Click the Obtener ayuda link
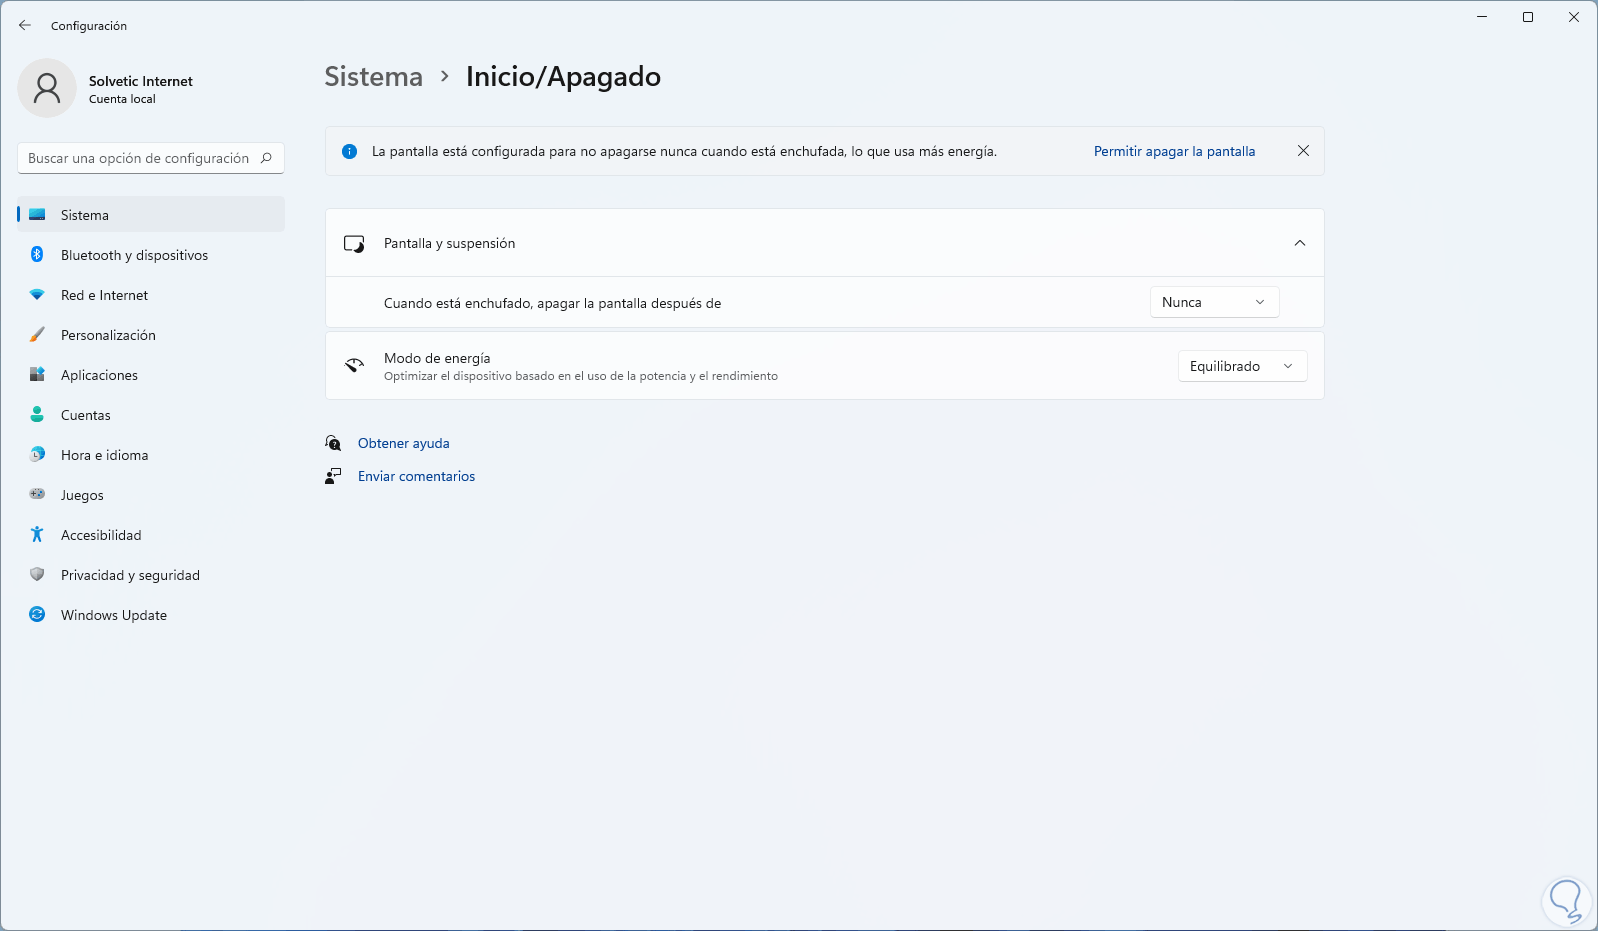 (403, 443)
